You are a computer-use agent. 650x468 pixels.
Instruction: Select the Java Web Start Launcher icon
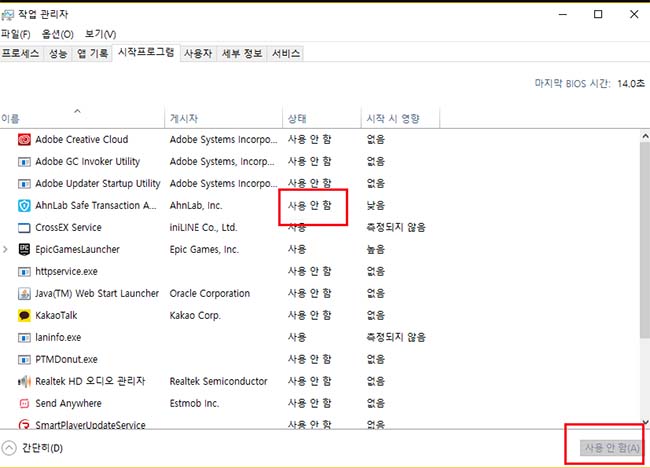pyautogui.click(x=24, y=293)
